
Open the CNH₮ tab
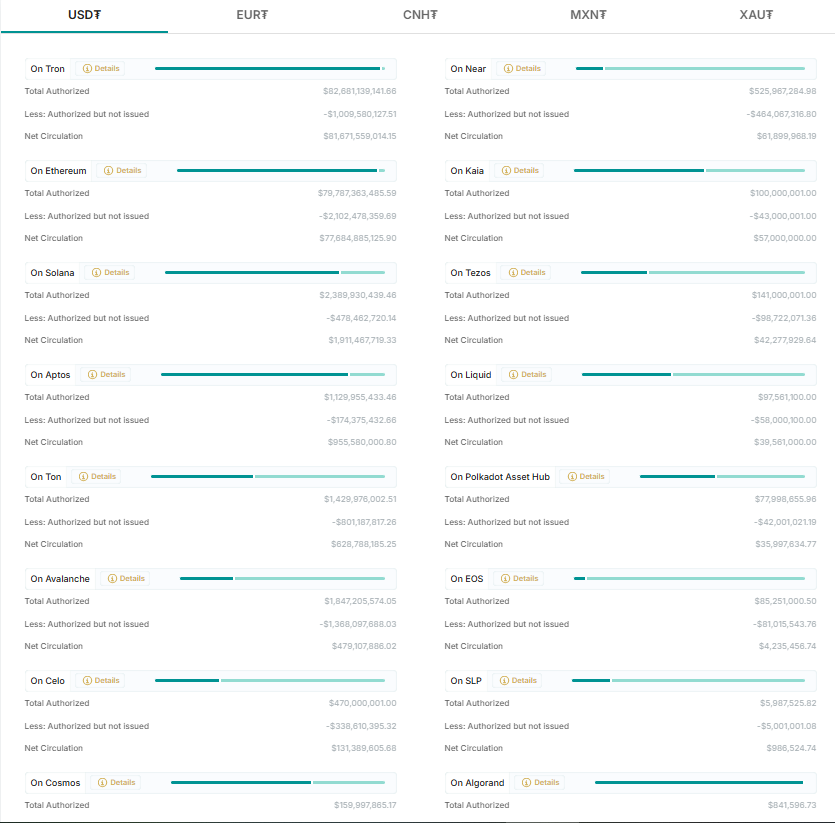[x=420, y=15]
